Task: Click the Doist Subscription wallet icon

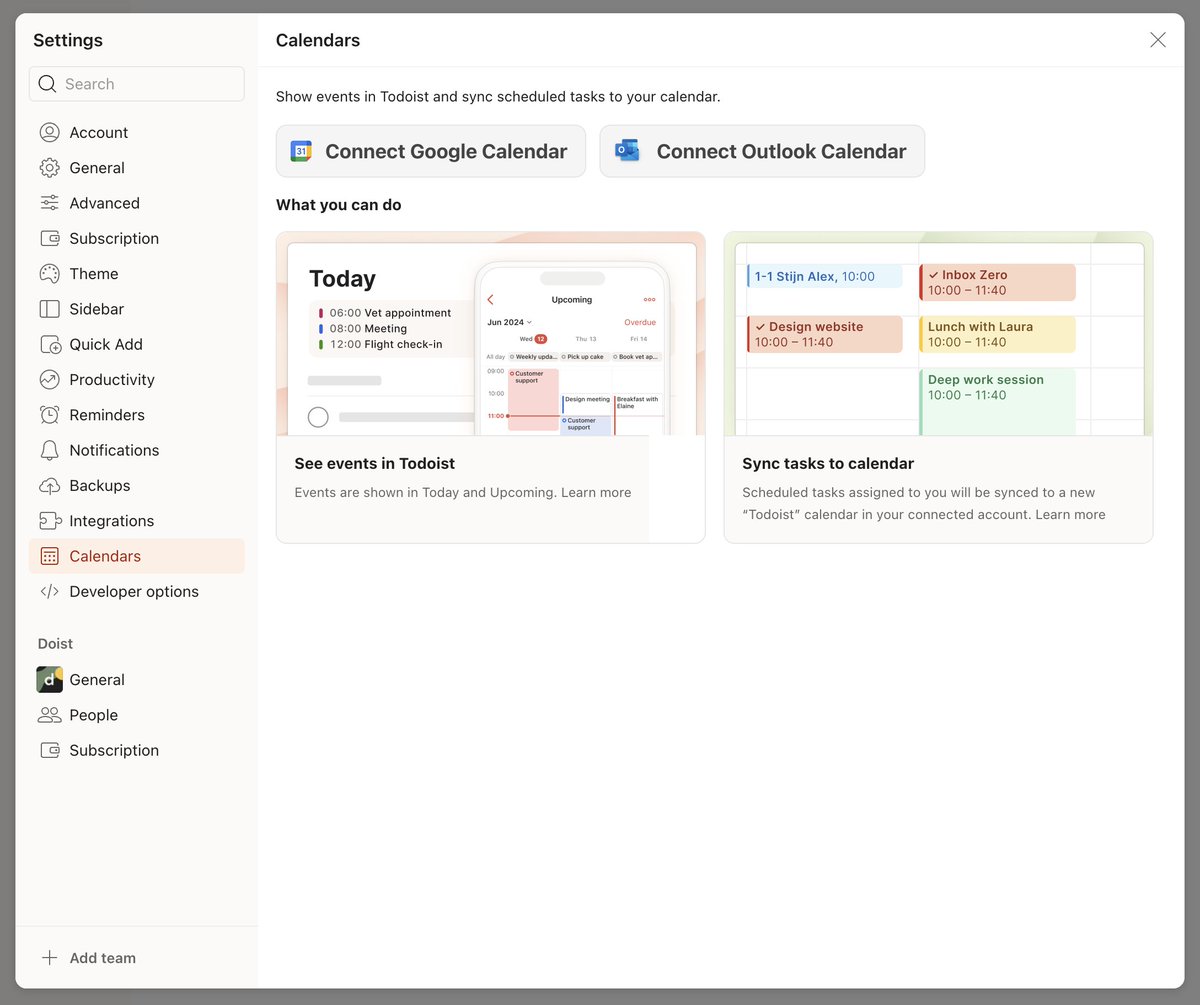Action: pyautogui.click(x=50, y=750)
